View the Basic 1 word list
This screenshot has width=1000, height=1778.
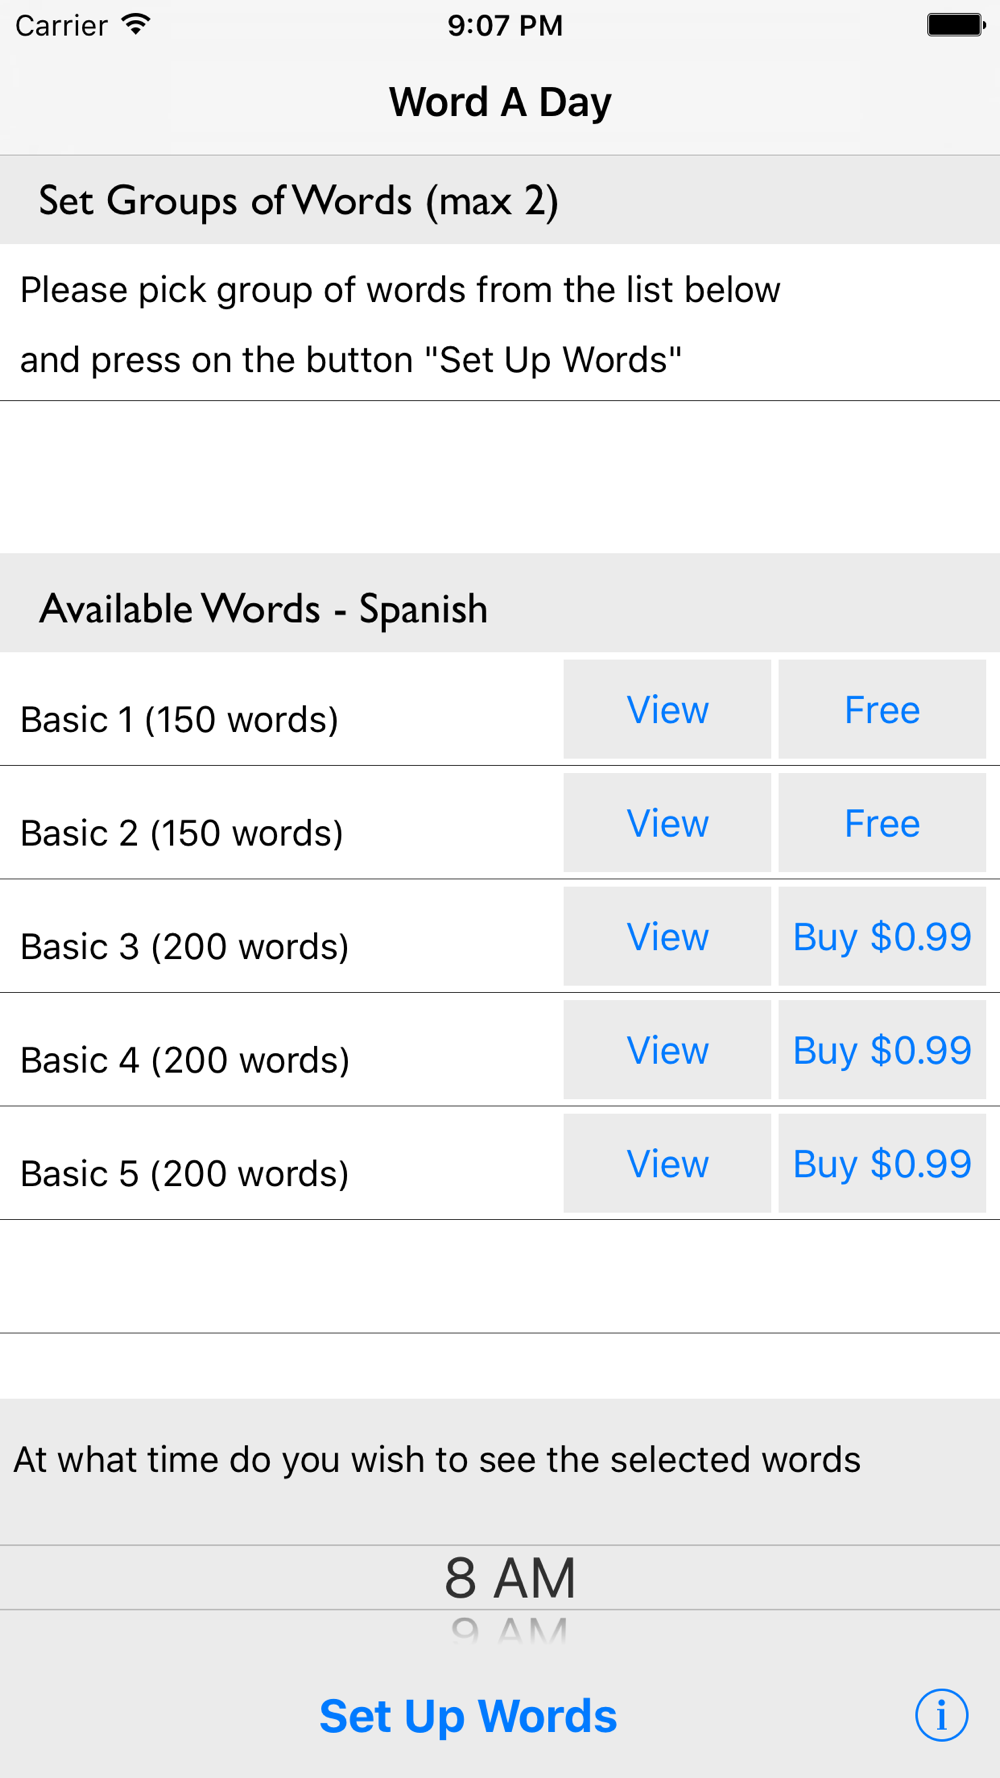(667, 710)
